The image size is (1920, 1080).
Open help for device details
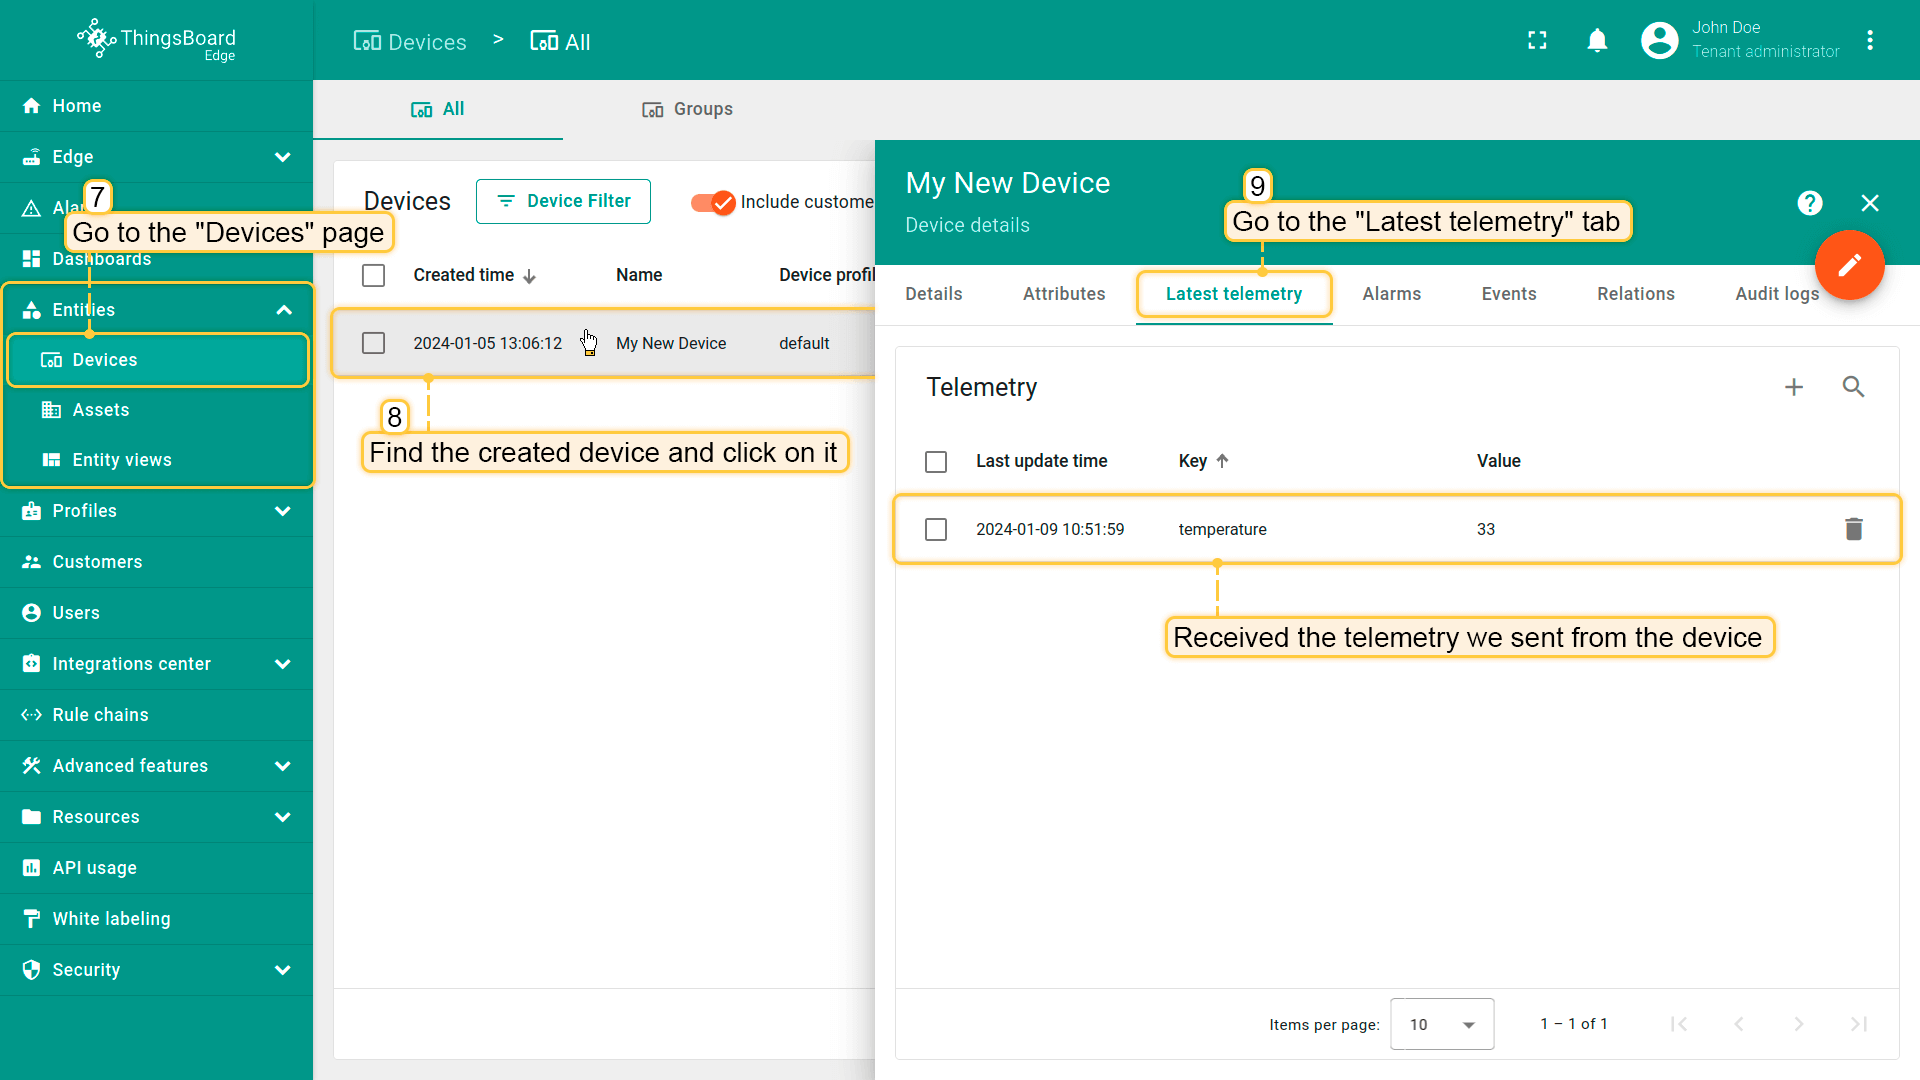[1809, 203]
